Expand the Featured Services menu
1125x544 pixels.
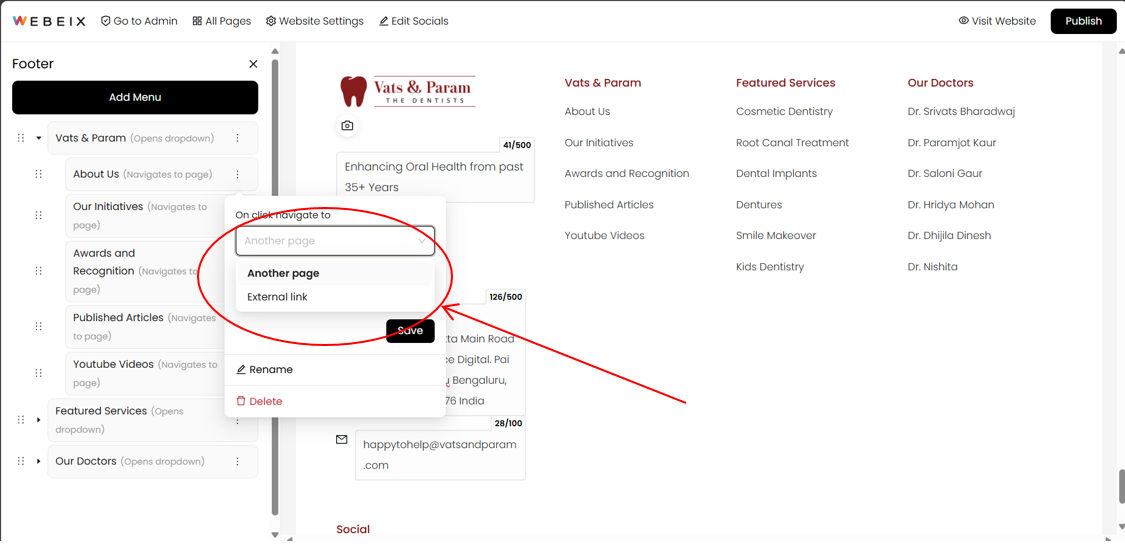point(39,419)
